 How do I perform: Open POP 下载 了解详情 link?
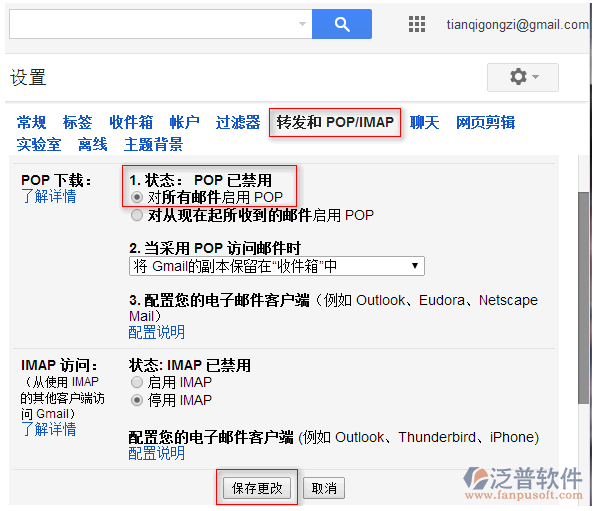(49, 196)
